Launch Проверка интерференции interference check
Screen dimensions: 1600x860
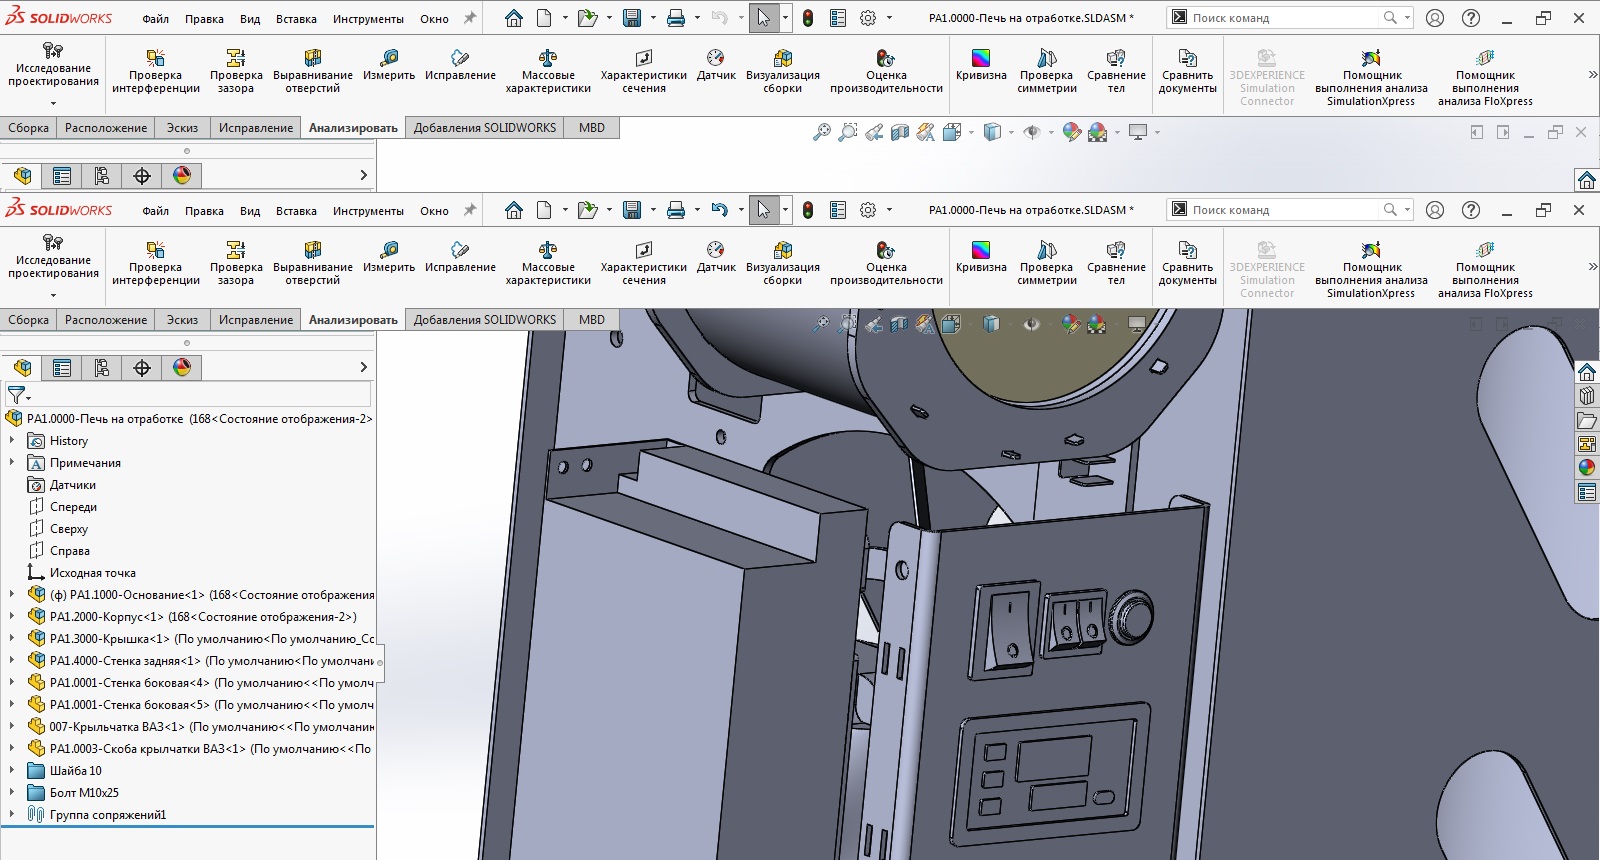[156, 263]
